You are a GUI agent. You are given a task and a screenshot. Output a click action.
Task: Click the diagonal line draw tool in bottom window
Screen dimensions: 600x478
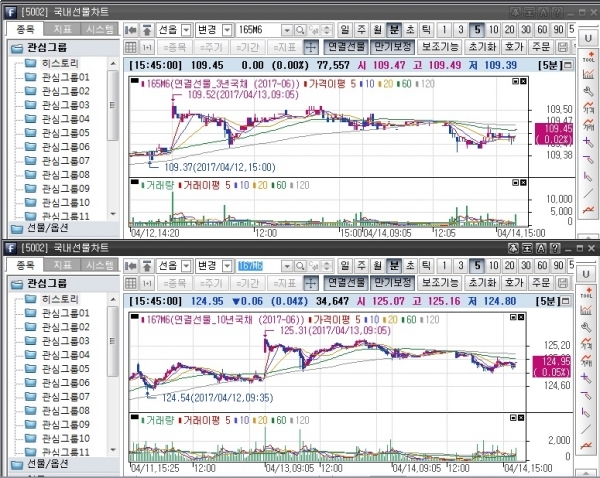click(586, 429)
